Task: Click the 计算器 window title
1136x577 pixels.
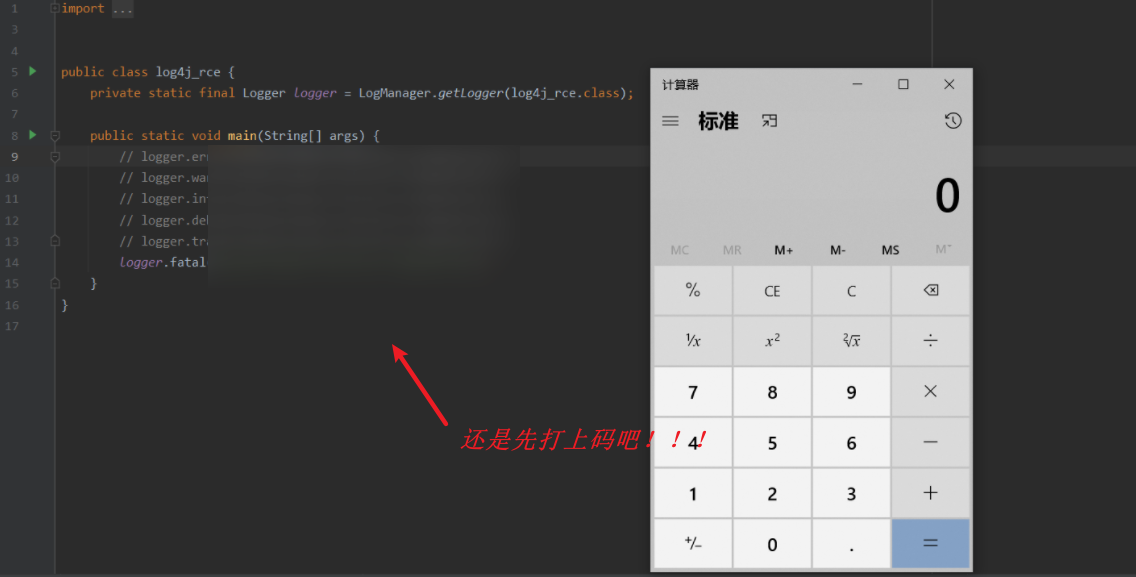Action: click(x=680, y=85)
